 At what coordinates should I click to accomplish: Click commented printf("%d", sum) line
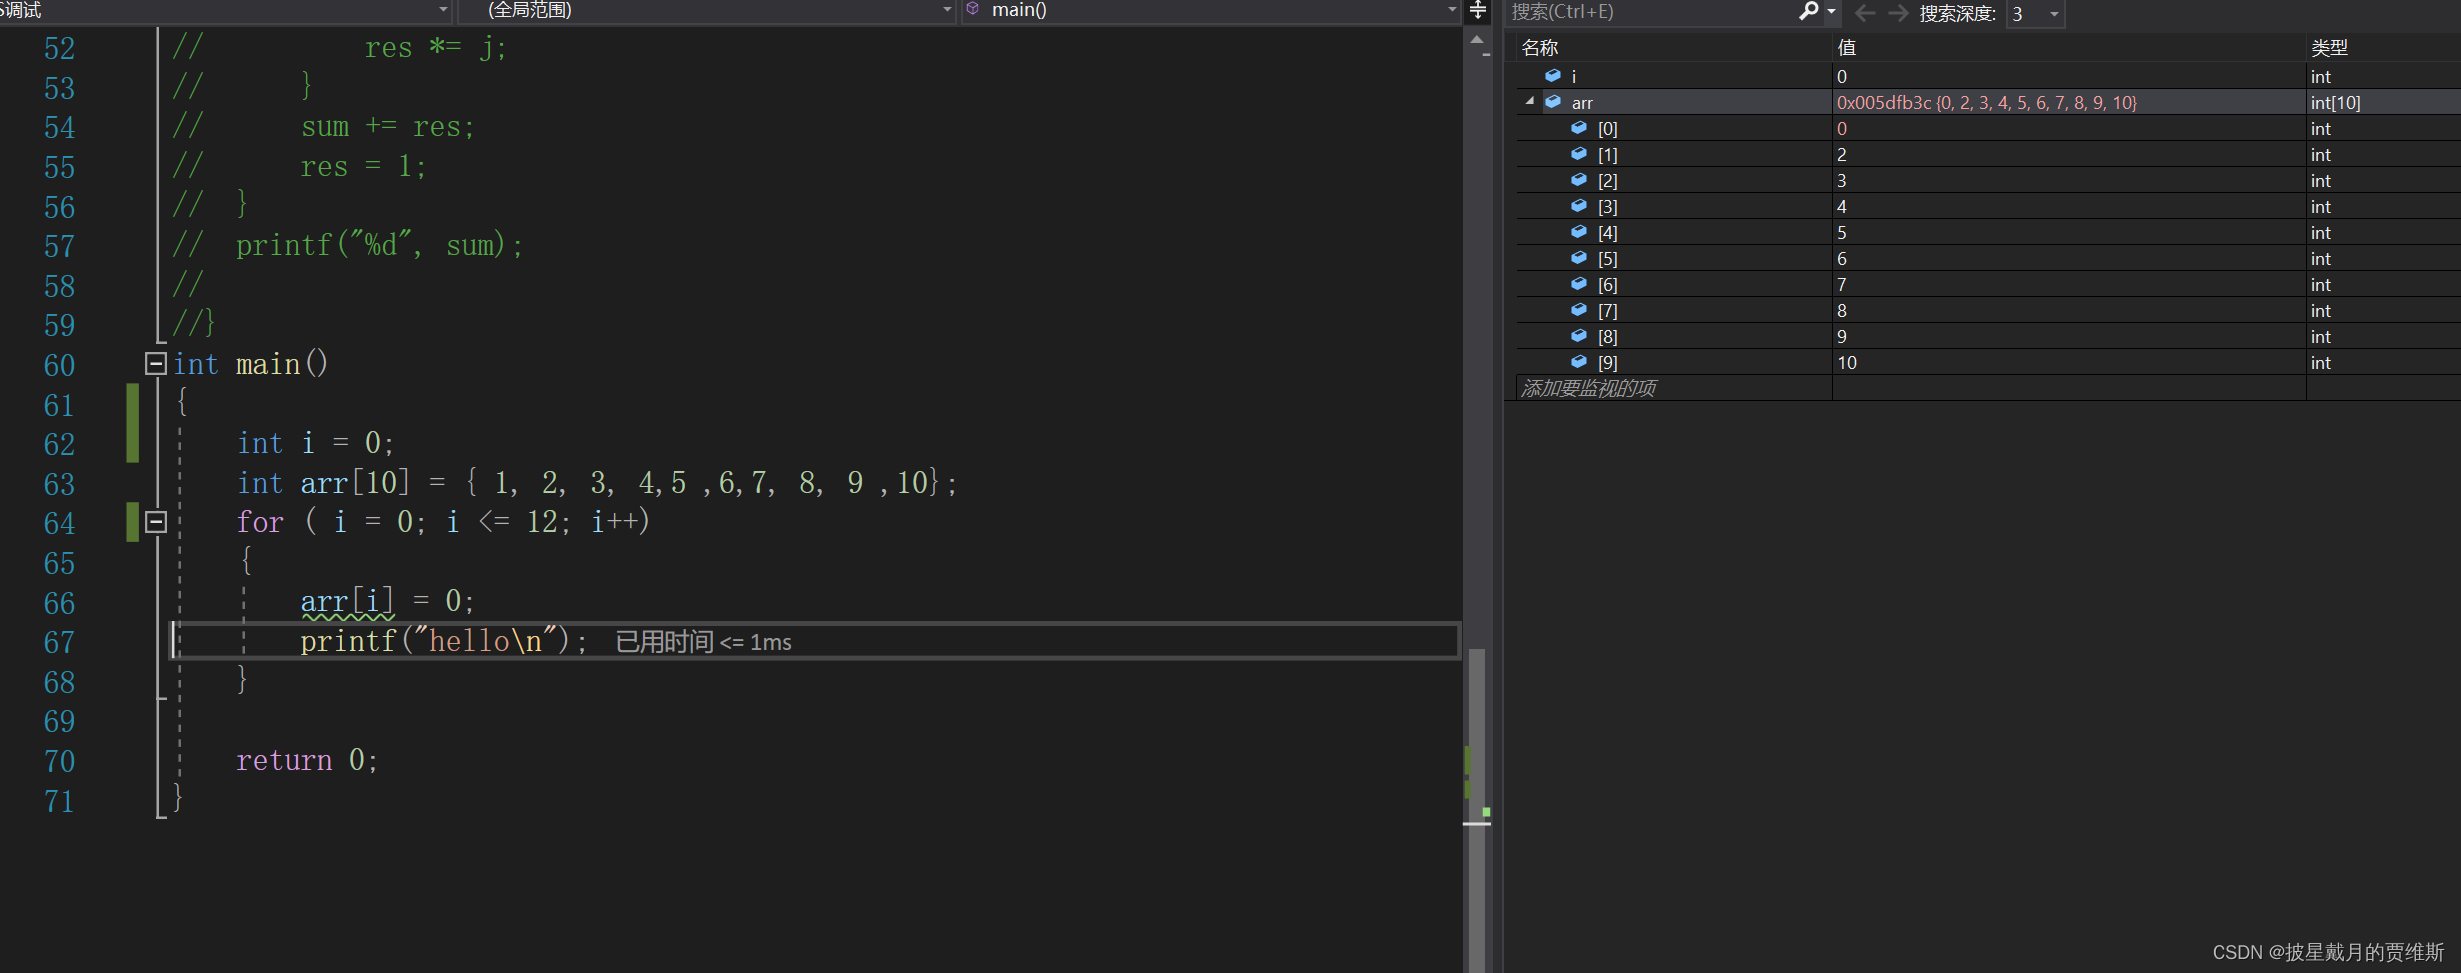click(379, 246)
